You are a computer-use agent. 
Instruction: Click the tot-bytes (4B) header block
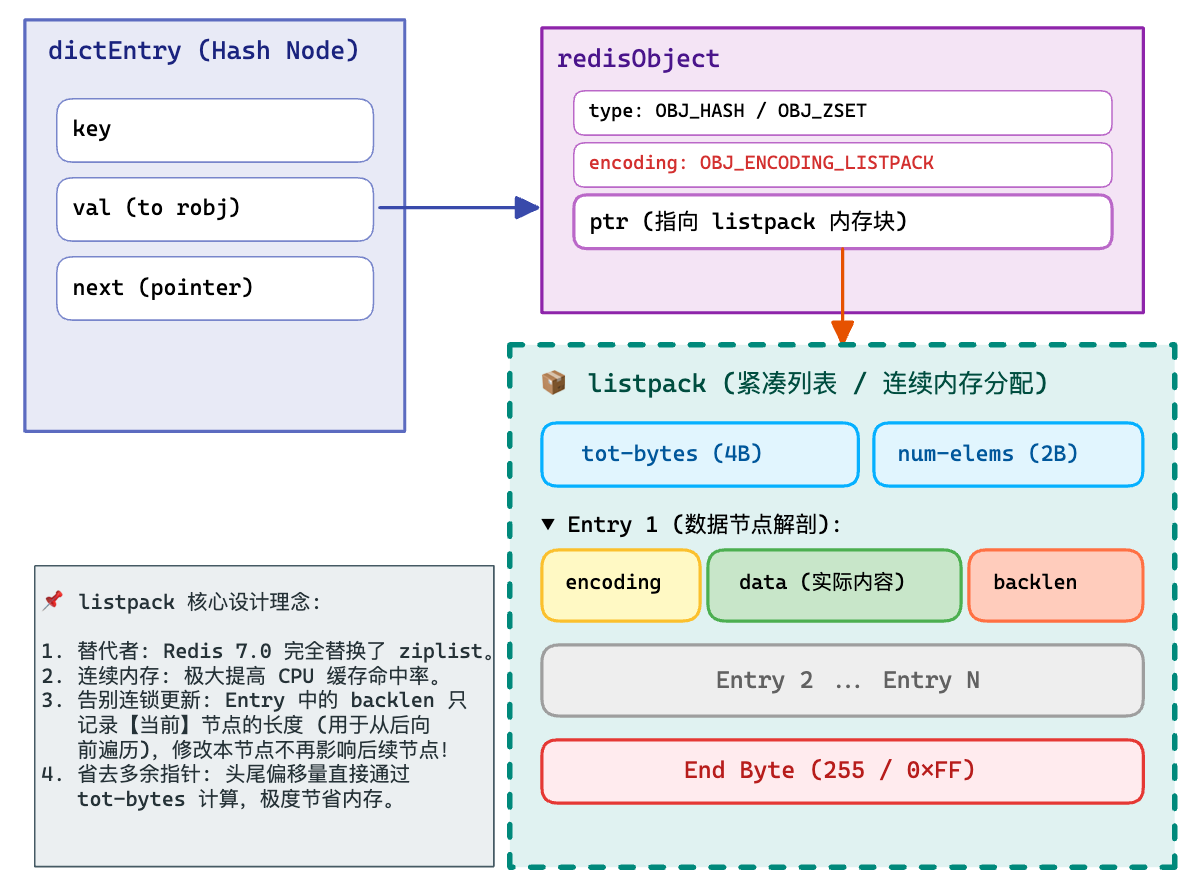pos(699,454)
